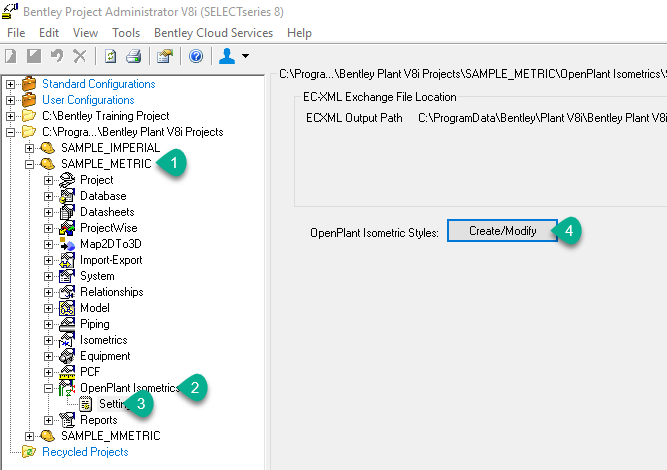The width and height of the screenshot is (667, 470).
Task: Click the Relationships node icon
Action: pos(67,292)
